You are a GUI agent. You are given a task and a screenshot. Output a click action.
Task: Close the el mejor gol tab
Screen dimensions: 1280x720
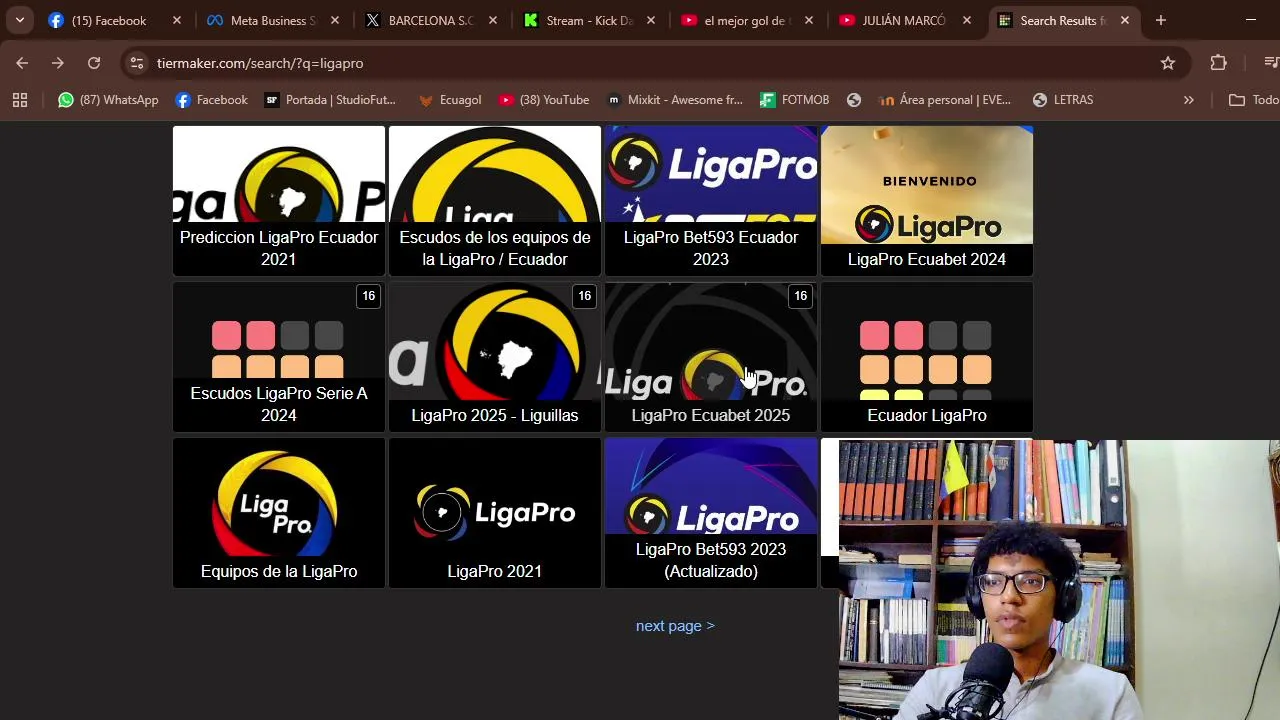click(809, 20)
